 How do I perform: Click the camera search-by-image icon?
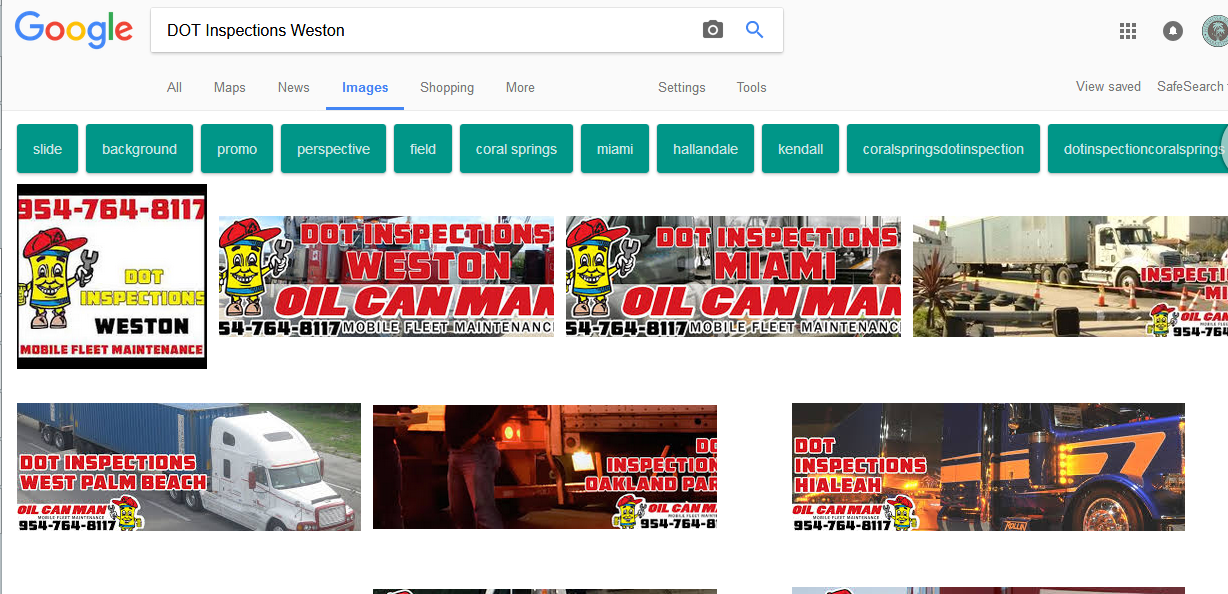(712, 30)
